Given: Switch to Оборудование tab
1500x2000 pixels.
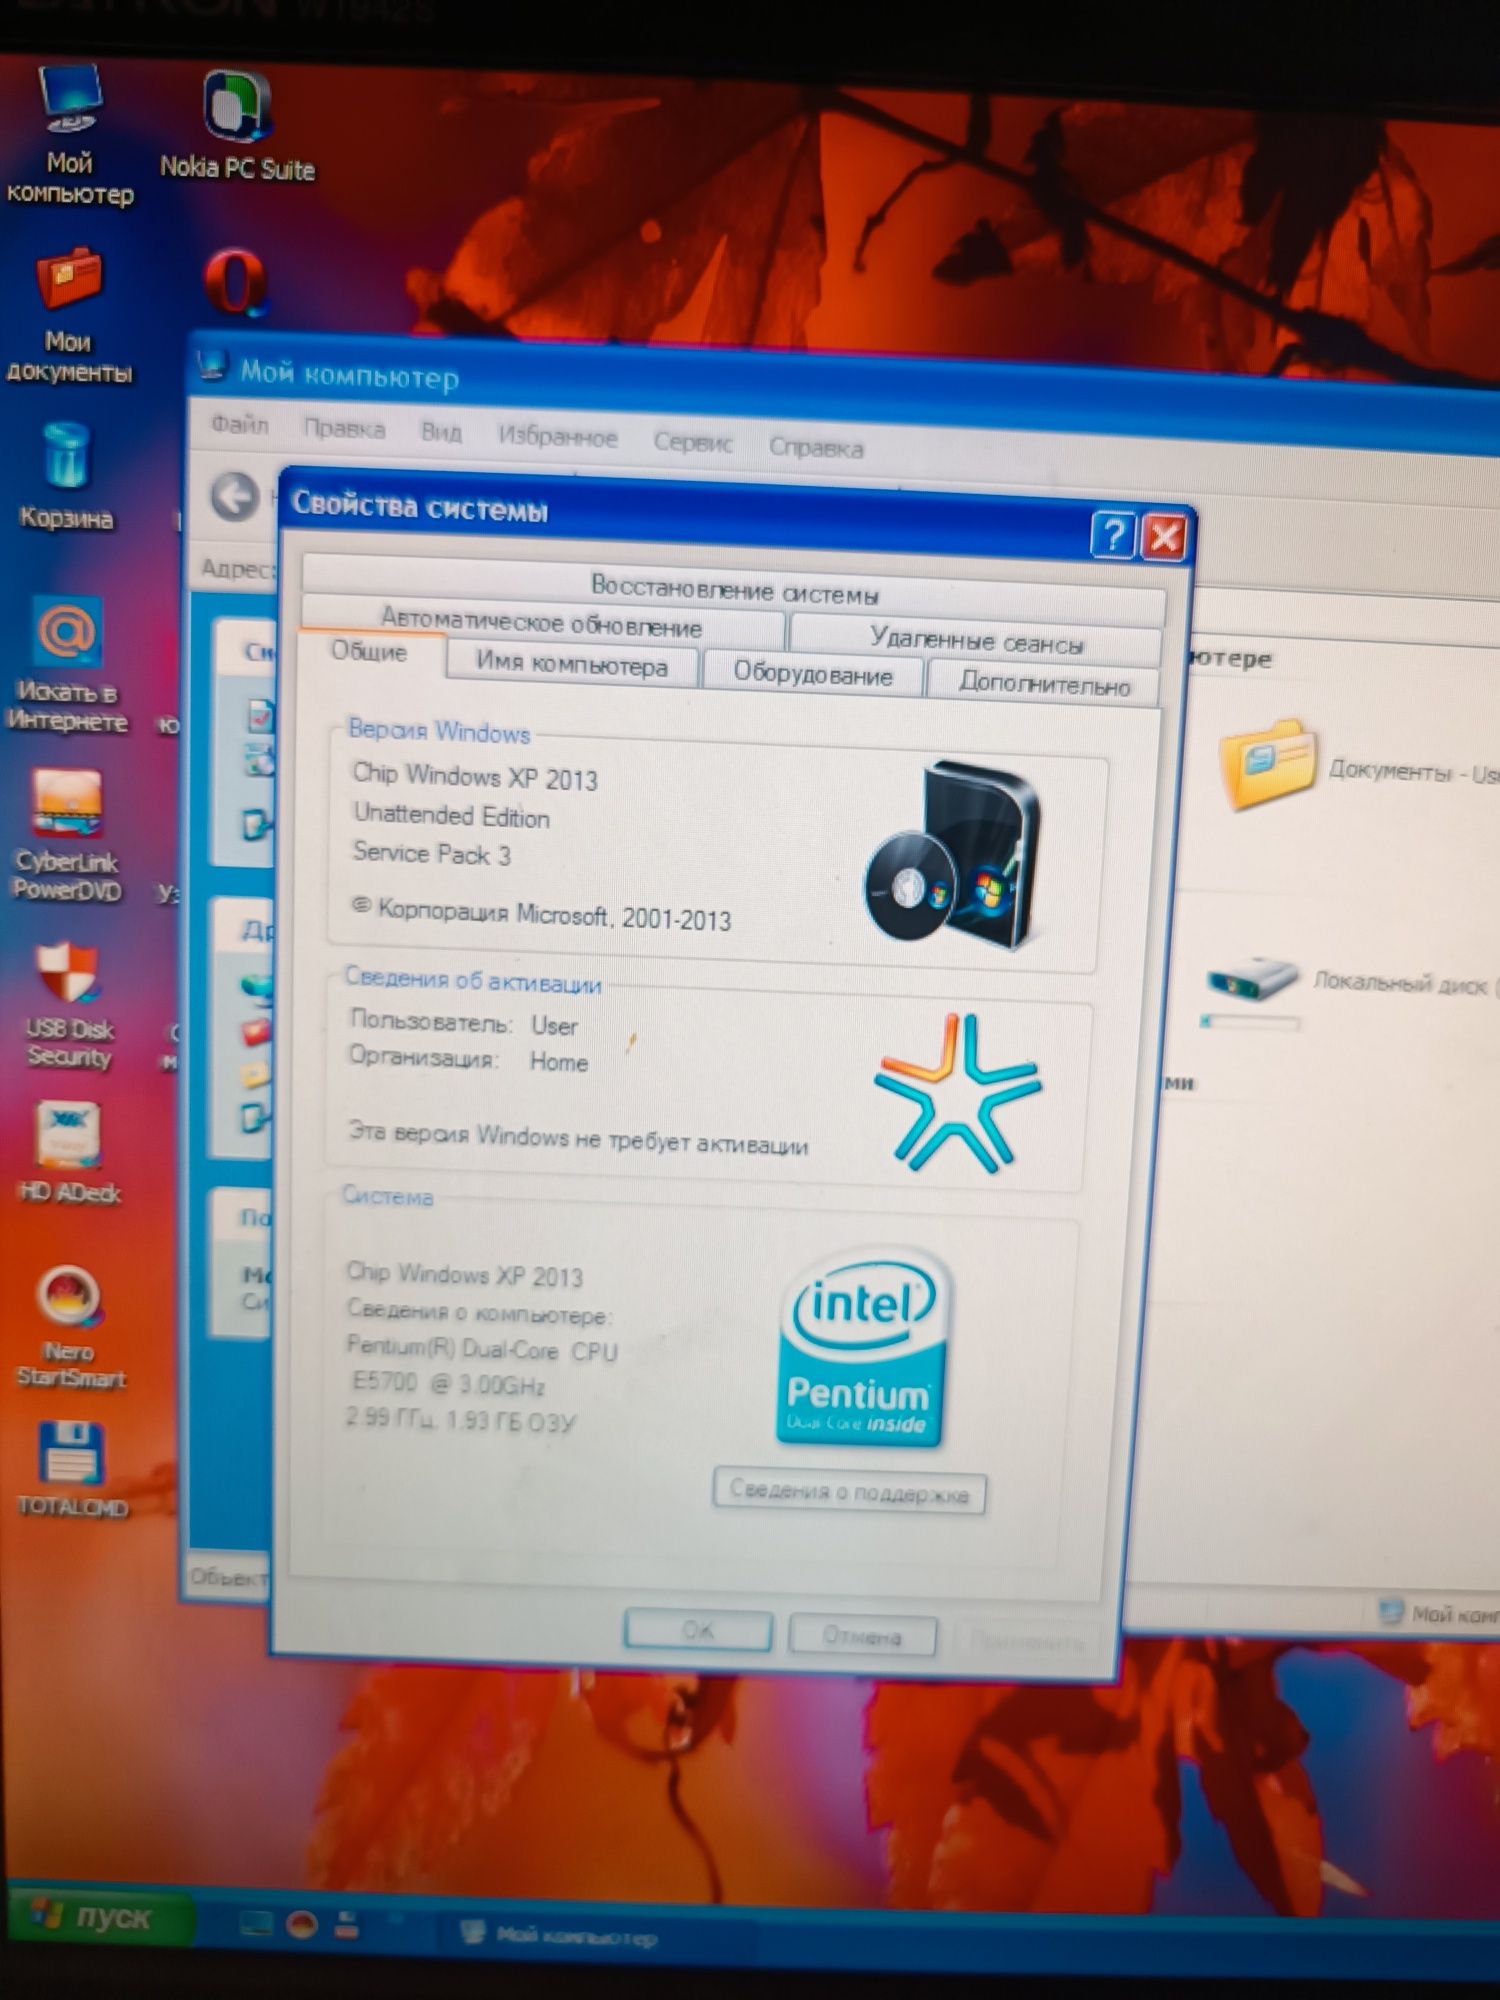Looking at the screenshot, I should click(x=812, y=673).
